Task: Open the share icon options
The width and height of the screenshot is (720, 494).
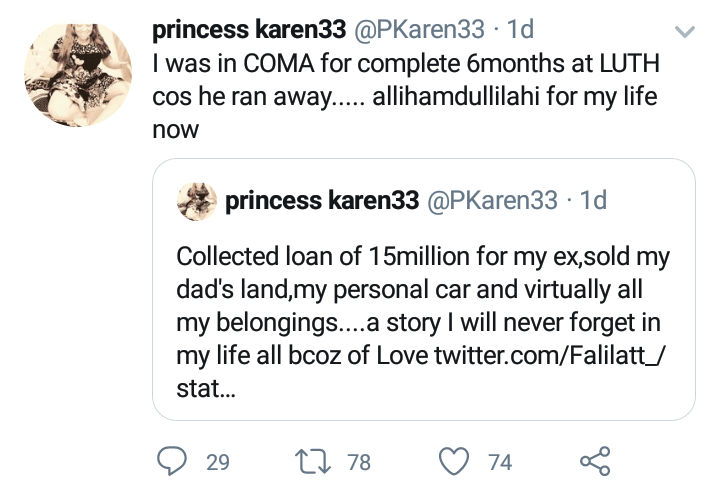Action: click(595, 461)
